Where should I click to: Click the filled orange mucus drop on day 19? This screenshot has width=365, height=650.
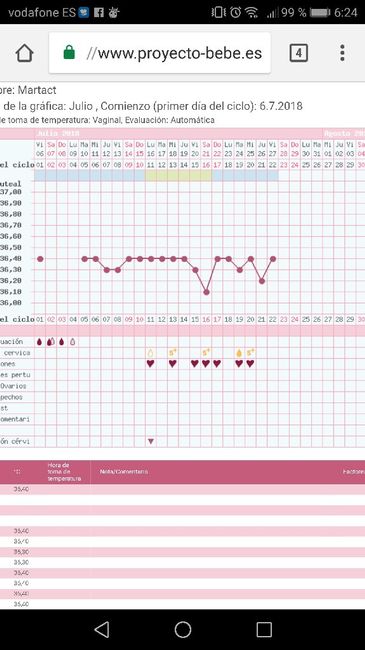click(x=239, y=353)
